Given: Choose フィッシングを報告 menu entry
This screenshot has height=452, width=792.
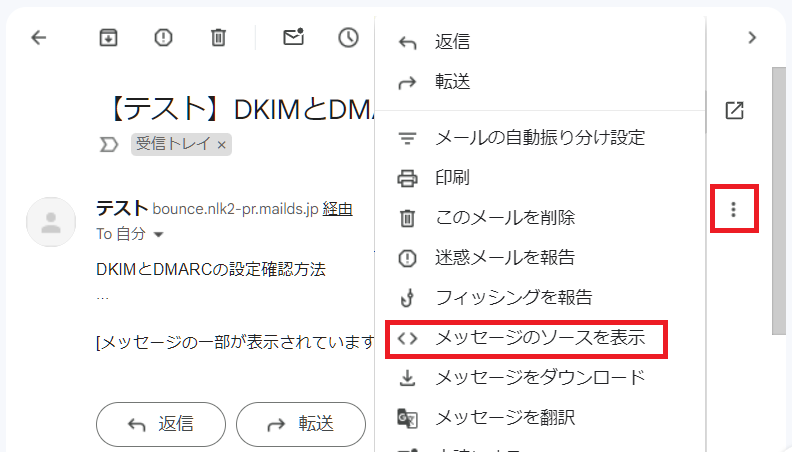Looking at the screenshot, I should tap(540, 297).
